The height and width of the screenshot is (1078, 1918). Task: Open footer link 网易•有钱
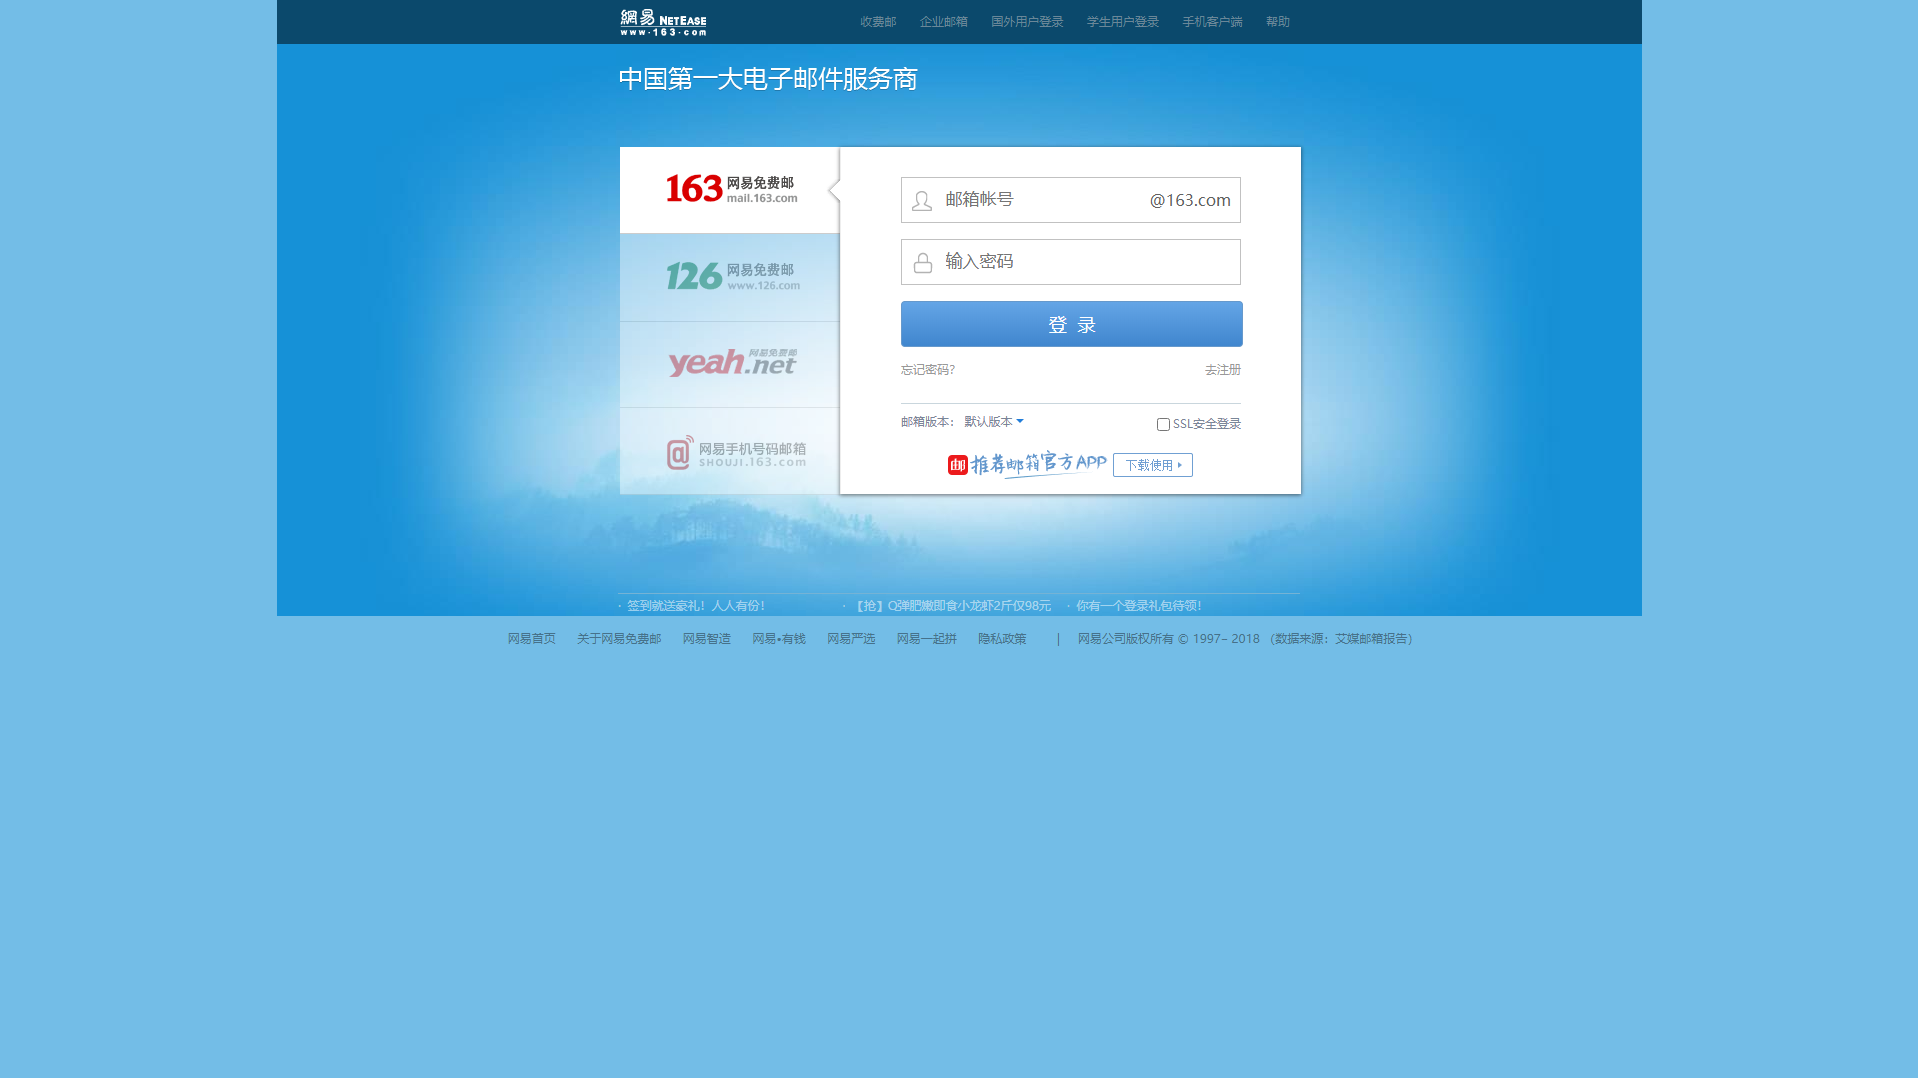(778, 639)
